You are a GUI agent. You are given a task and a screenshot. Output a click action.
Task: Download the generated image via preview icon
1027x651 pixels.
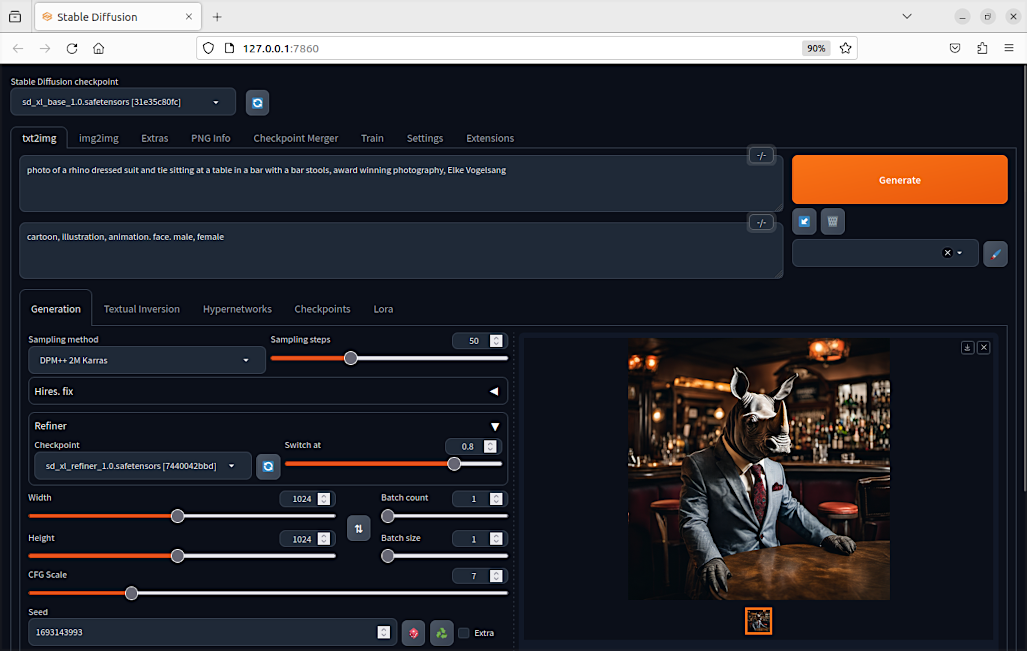pos(967,348)
